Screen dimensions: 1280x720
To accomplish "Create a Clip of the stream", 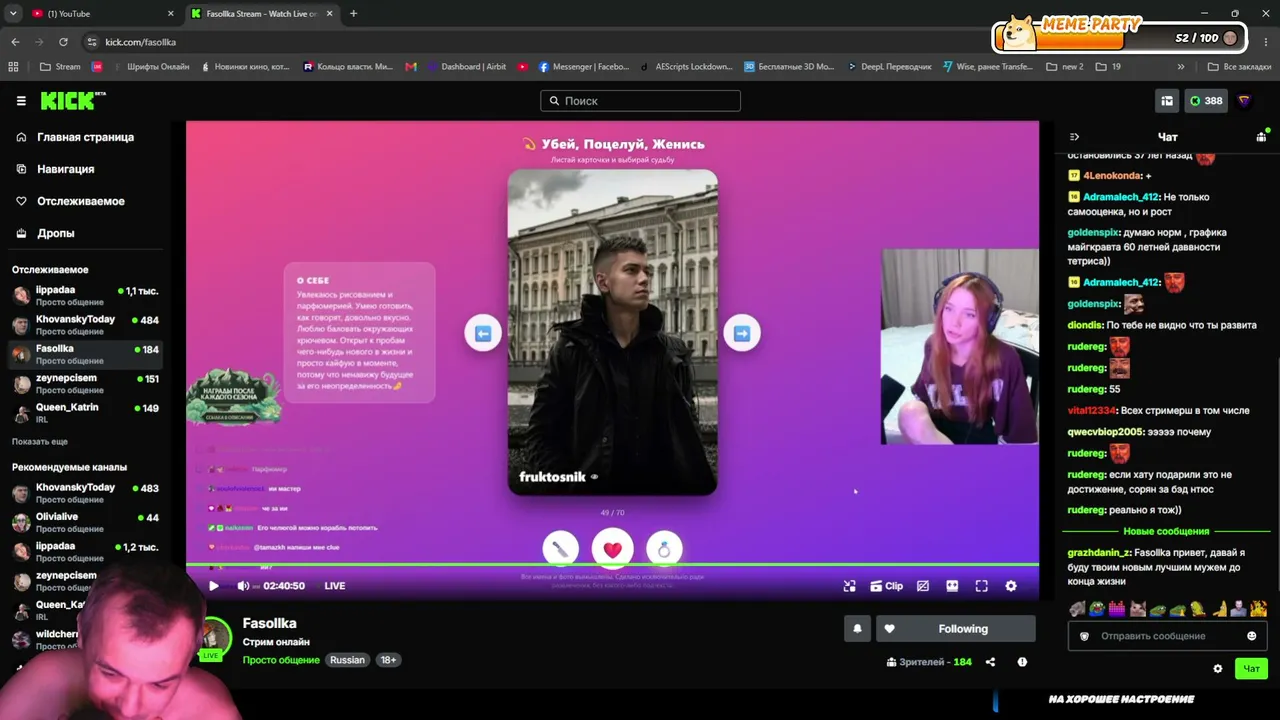I will point(886,586).
